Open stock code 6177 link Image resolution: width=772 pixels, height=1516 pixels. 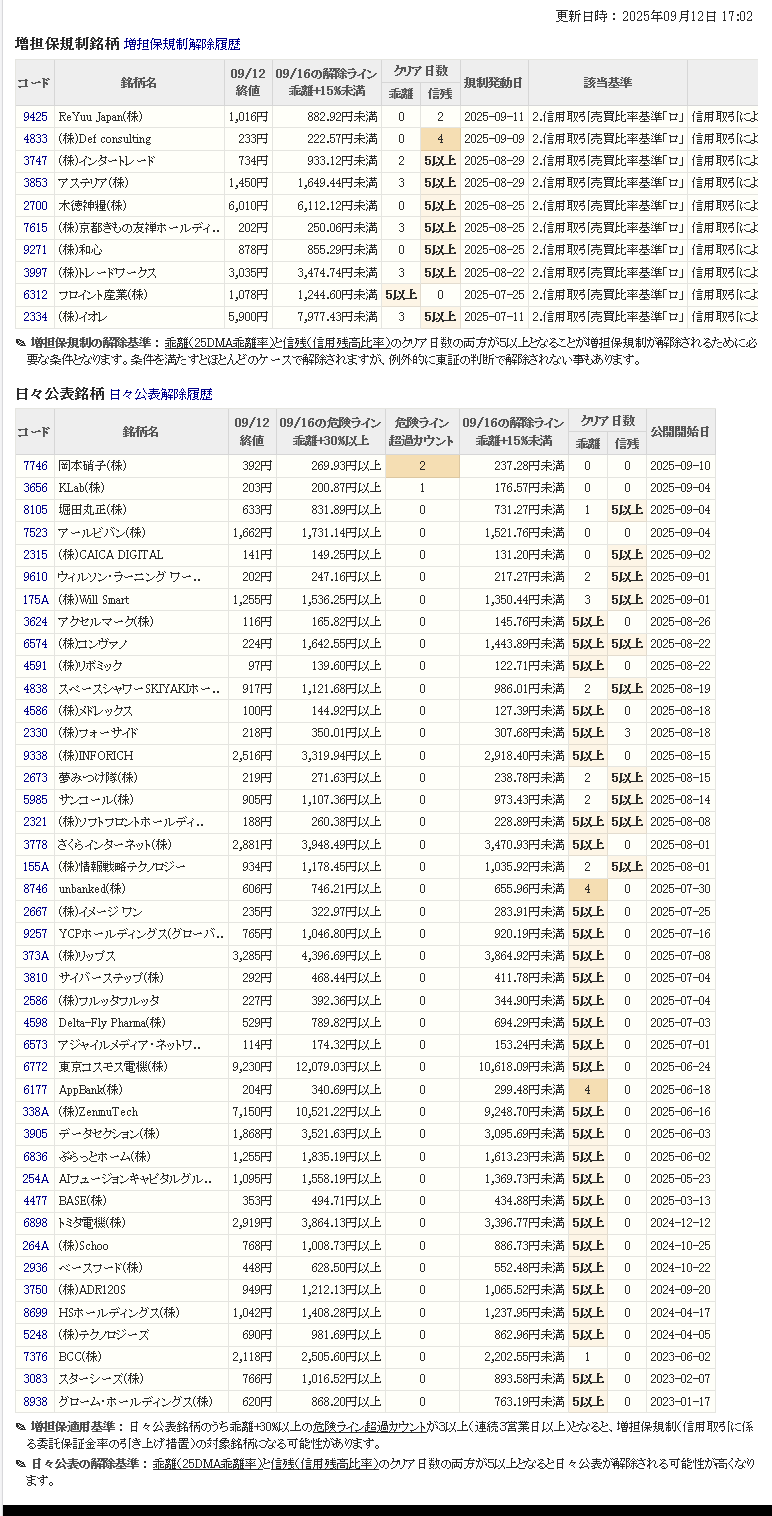35,1090
